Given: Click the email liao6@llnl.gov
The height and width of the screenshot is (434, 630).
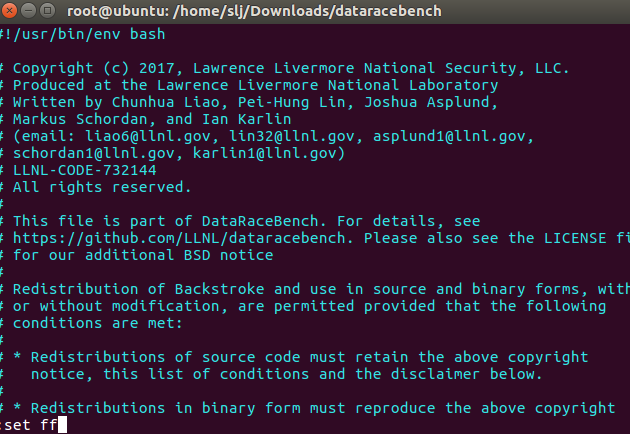Looking at the screenshot, I should (148, 137).
